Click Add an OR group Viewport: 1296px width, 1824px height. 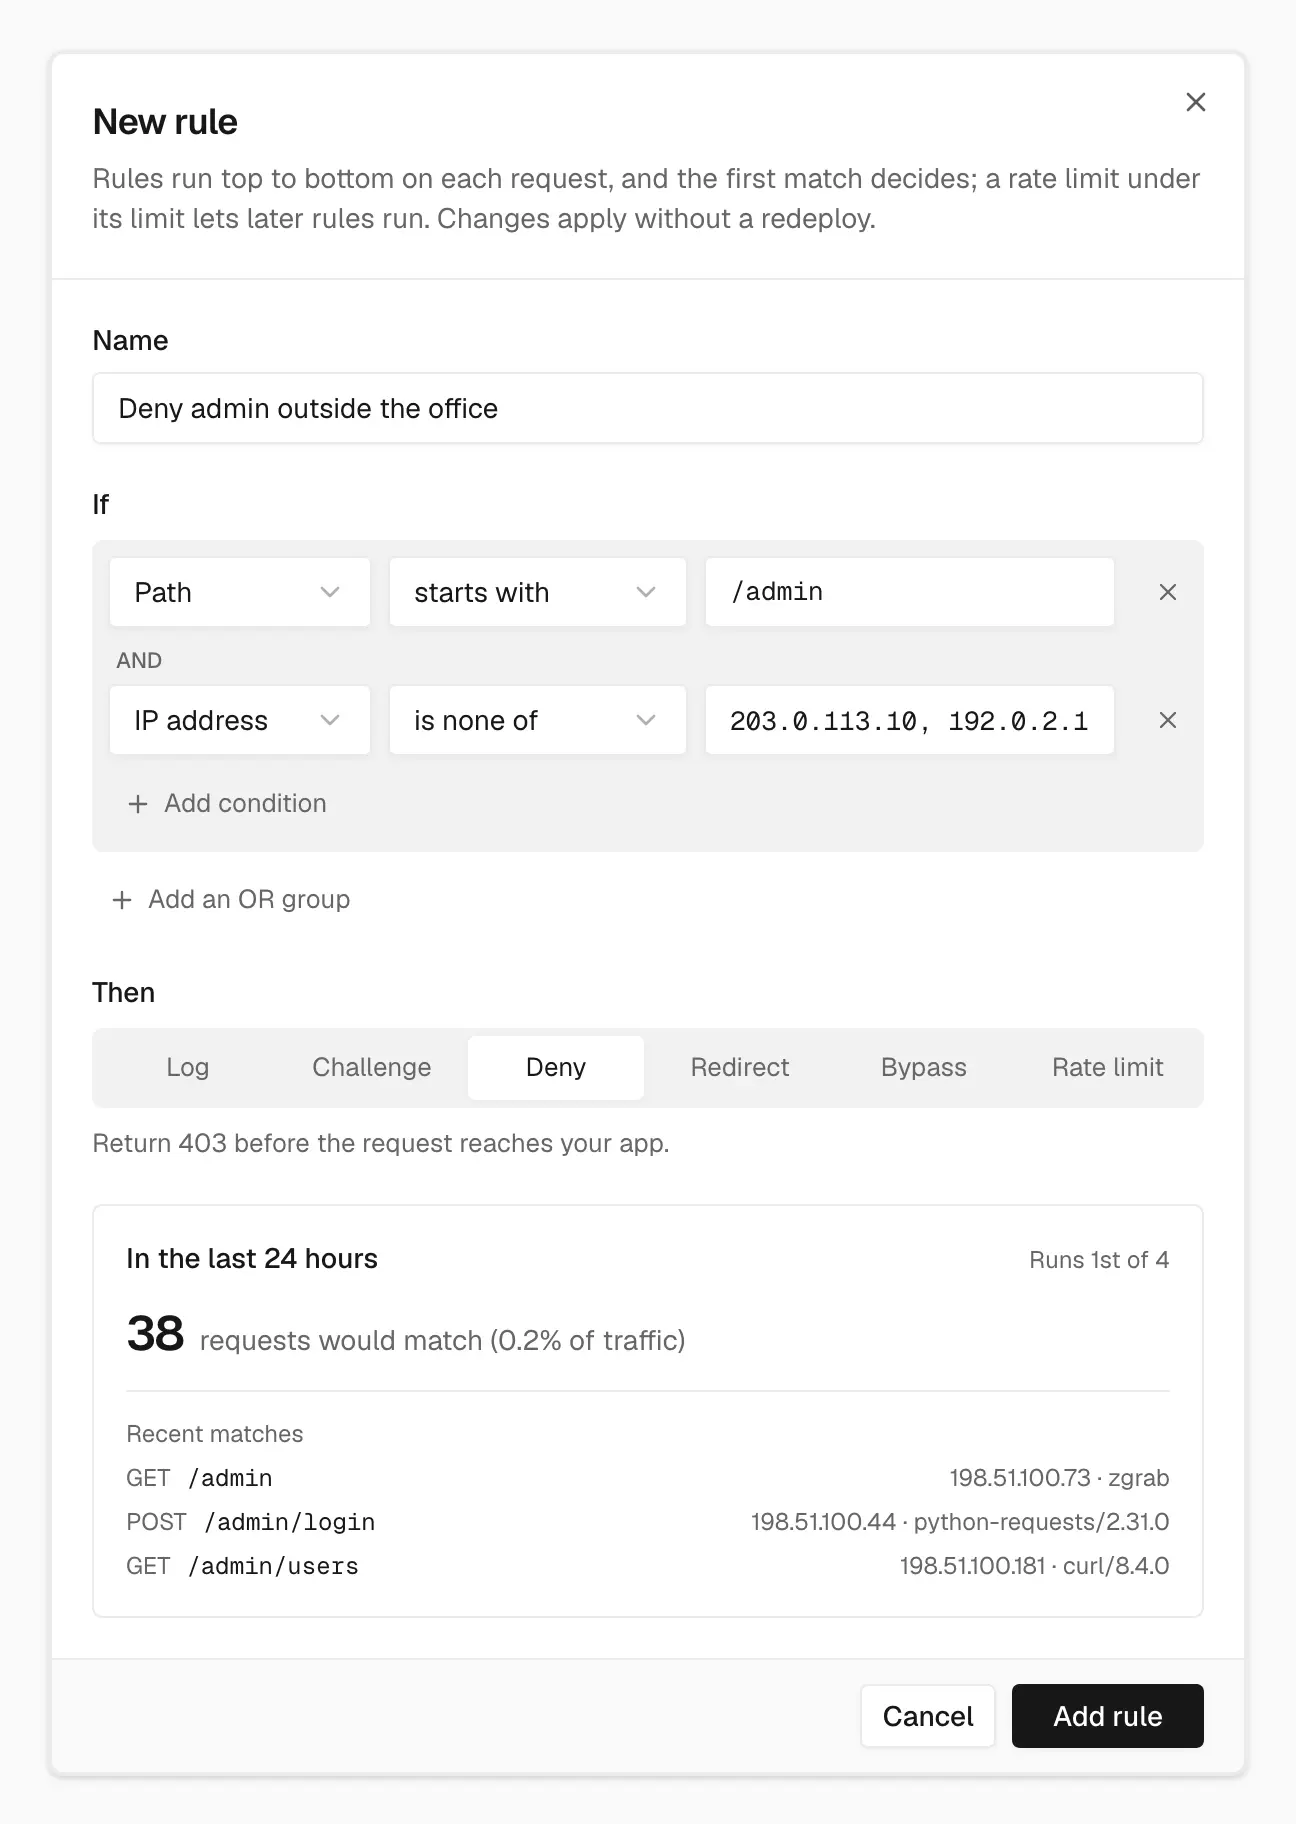tap(232, 900)
